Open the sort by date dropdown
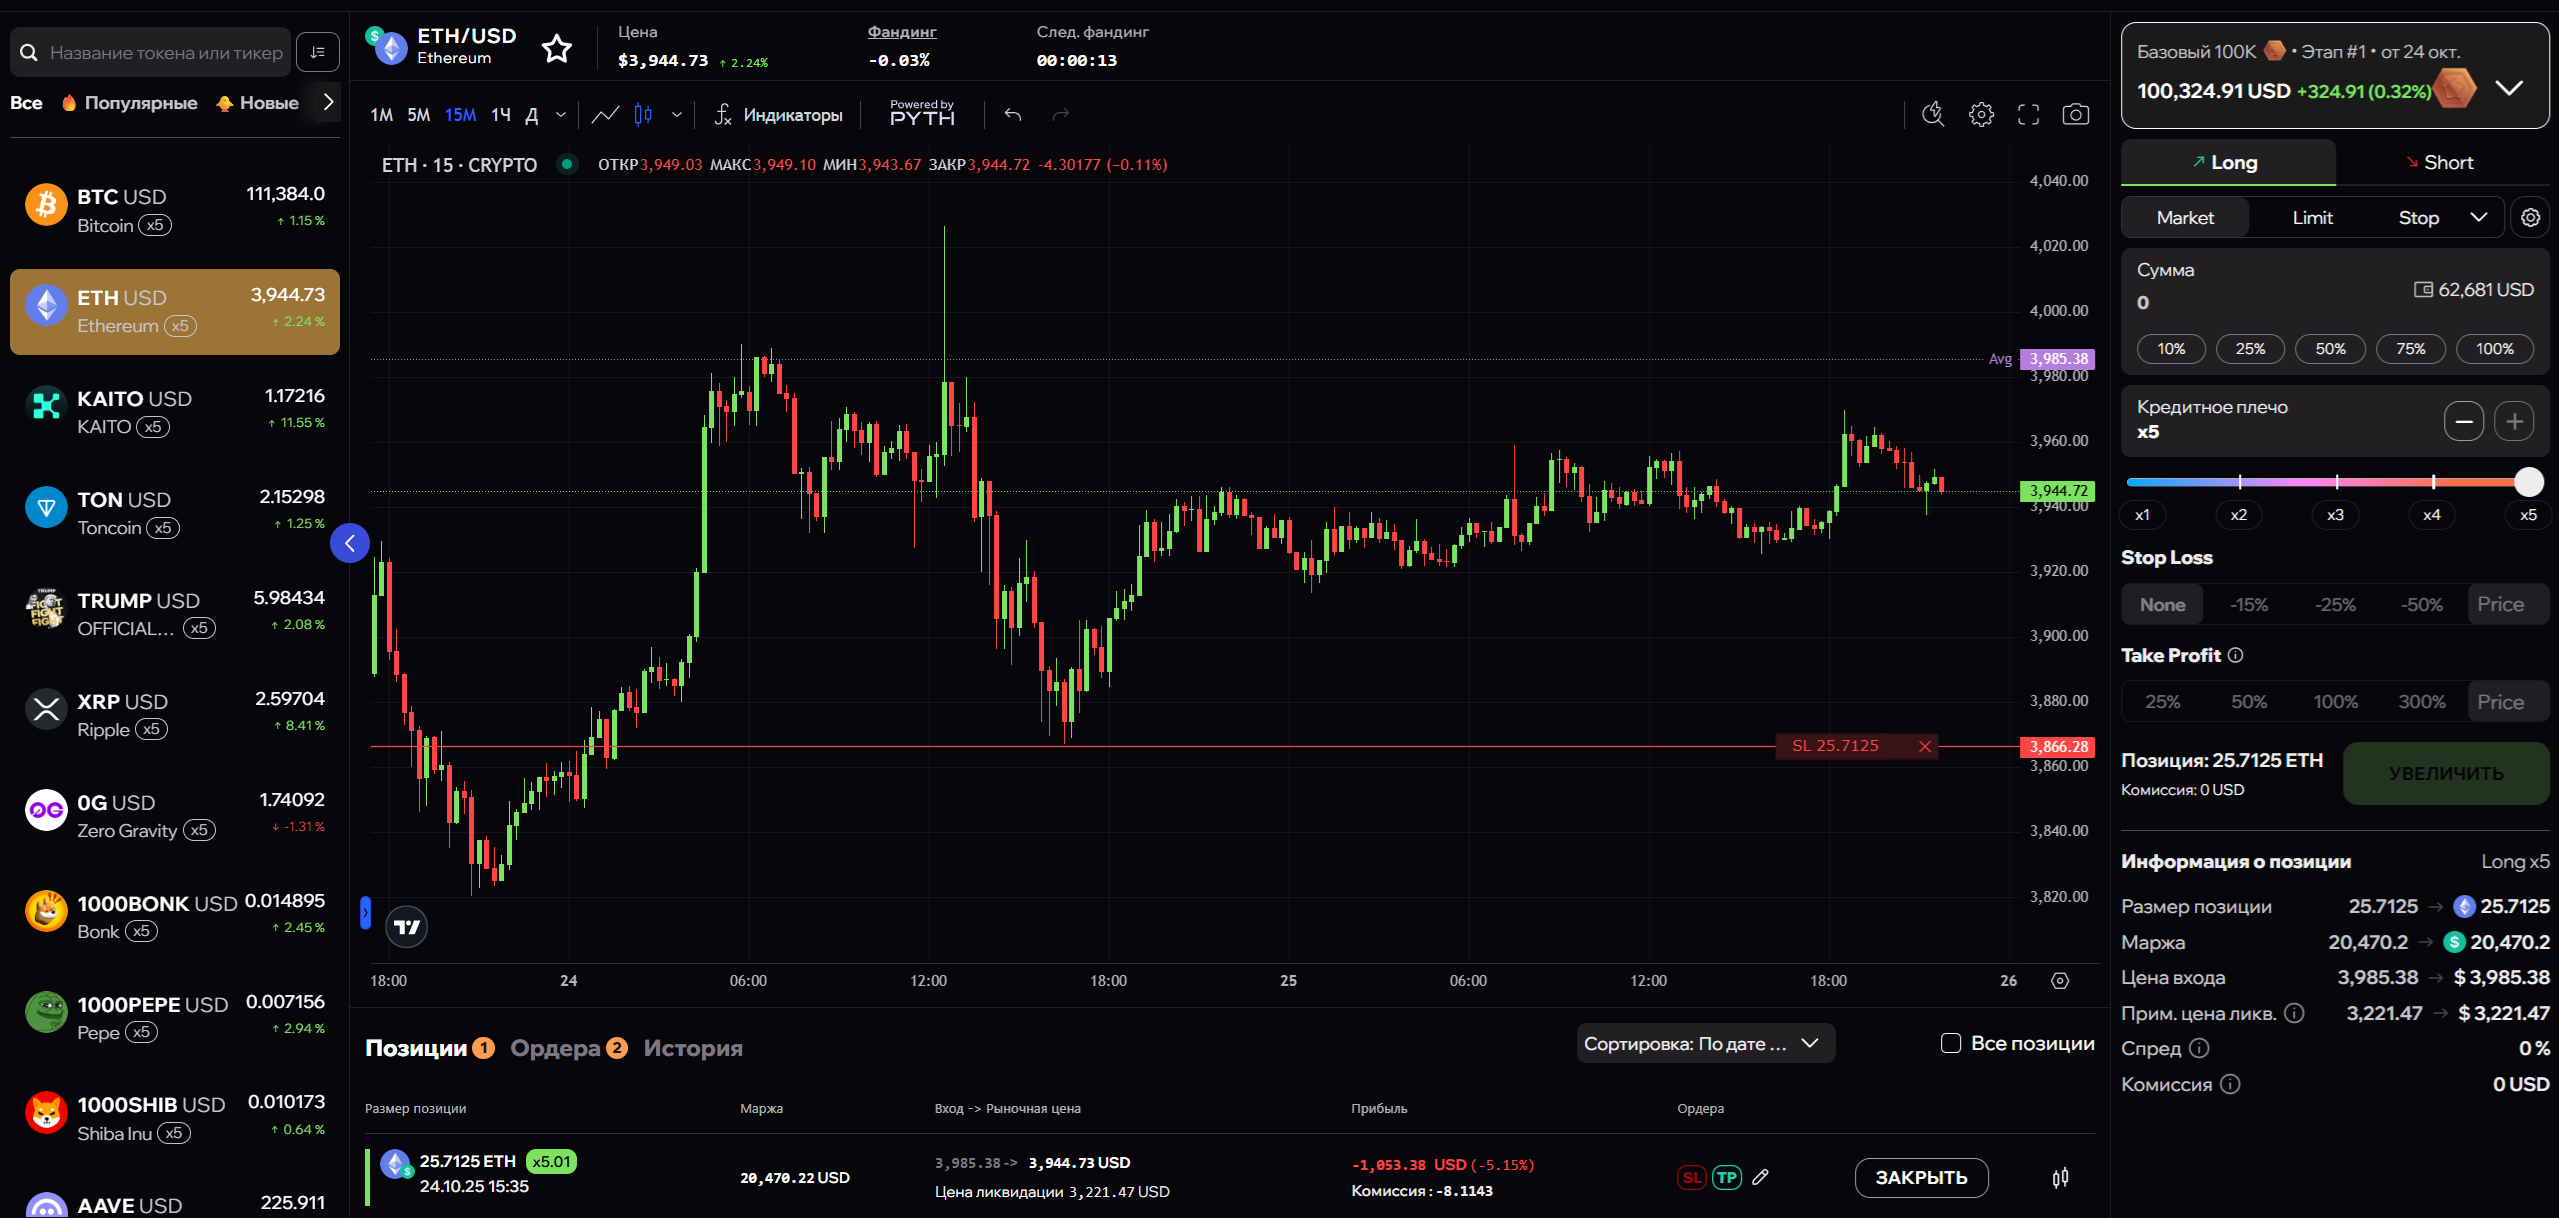 pos(1704,1043)
